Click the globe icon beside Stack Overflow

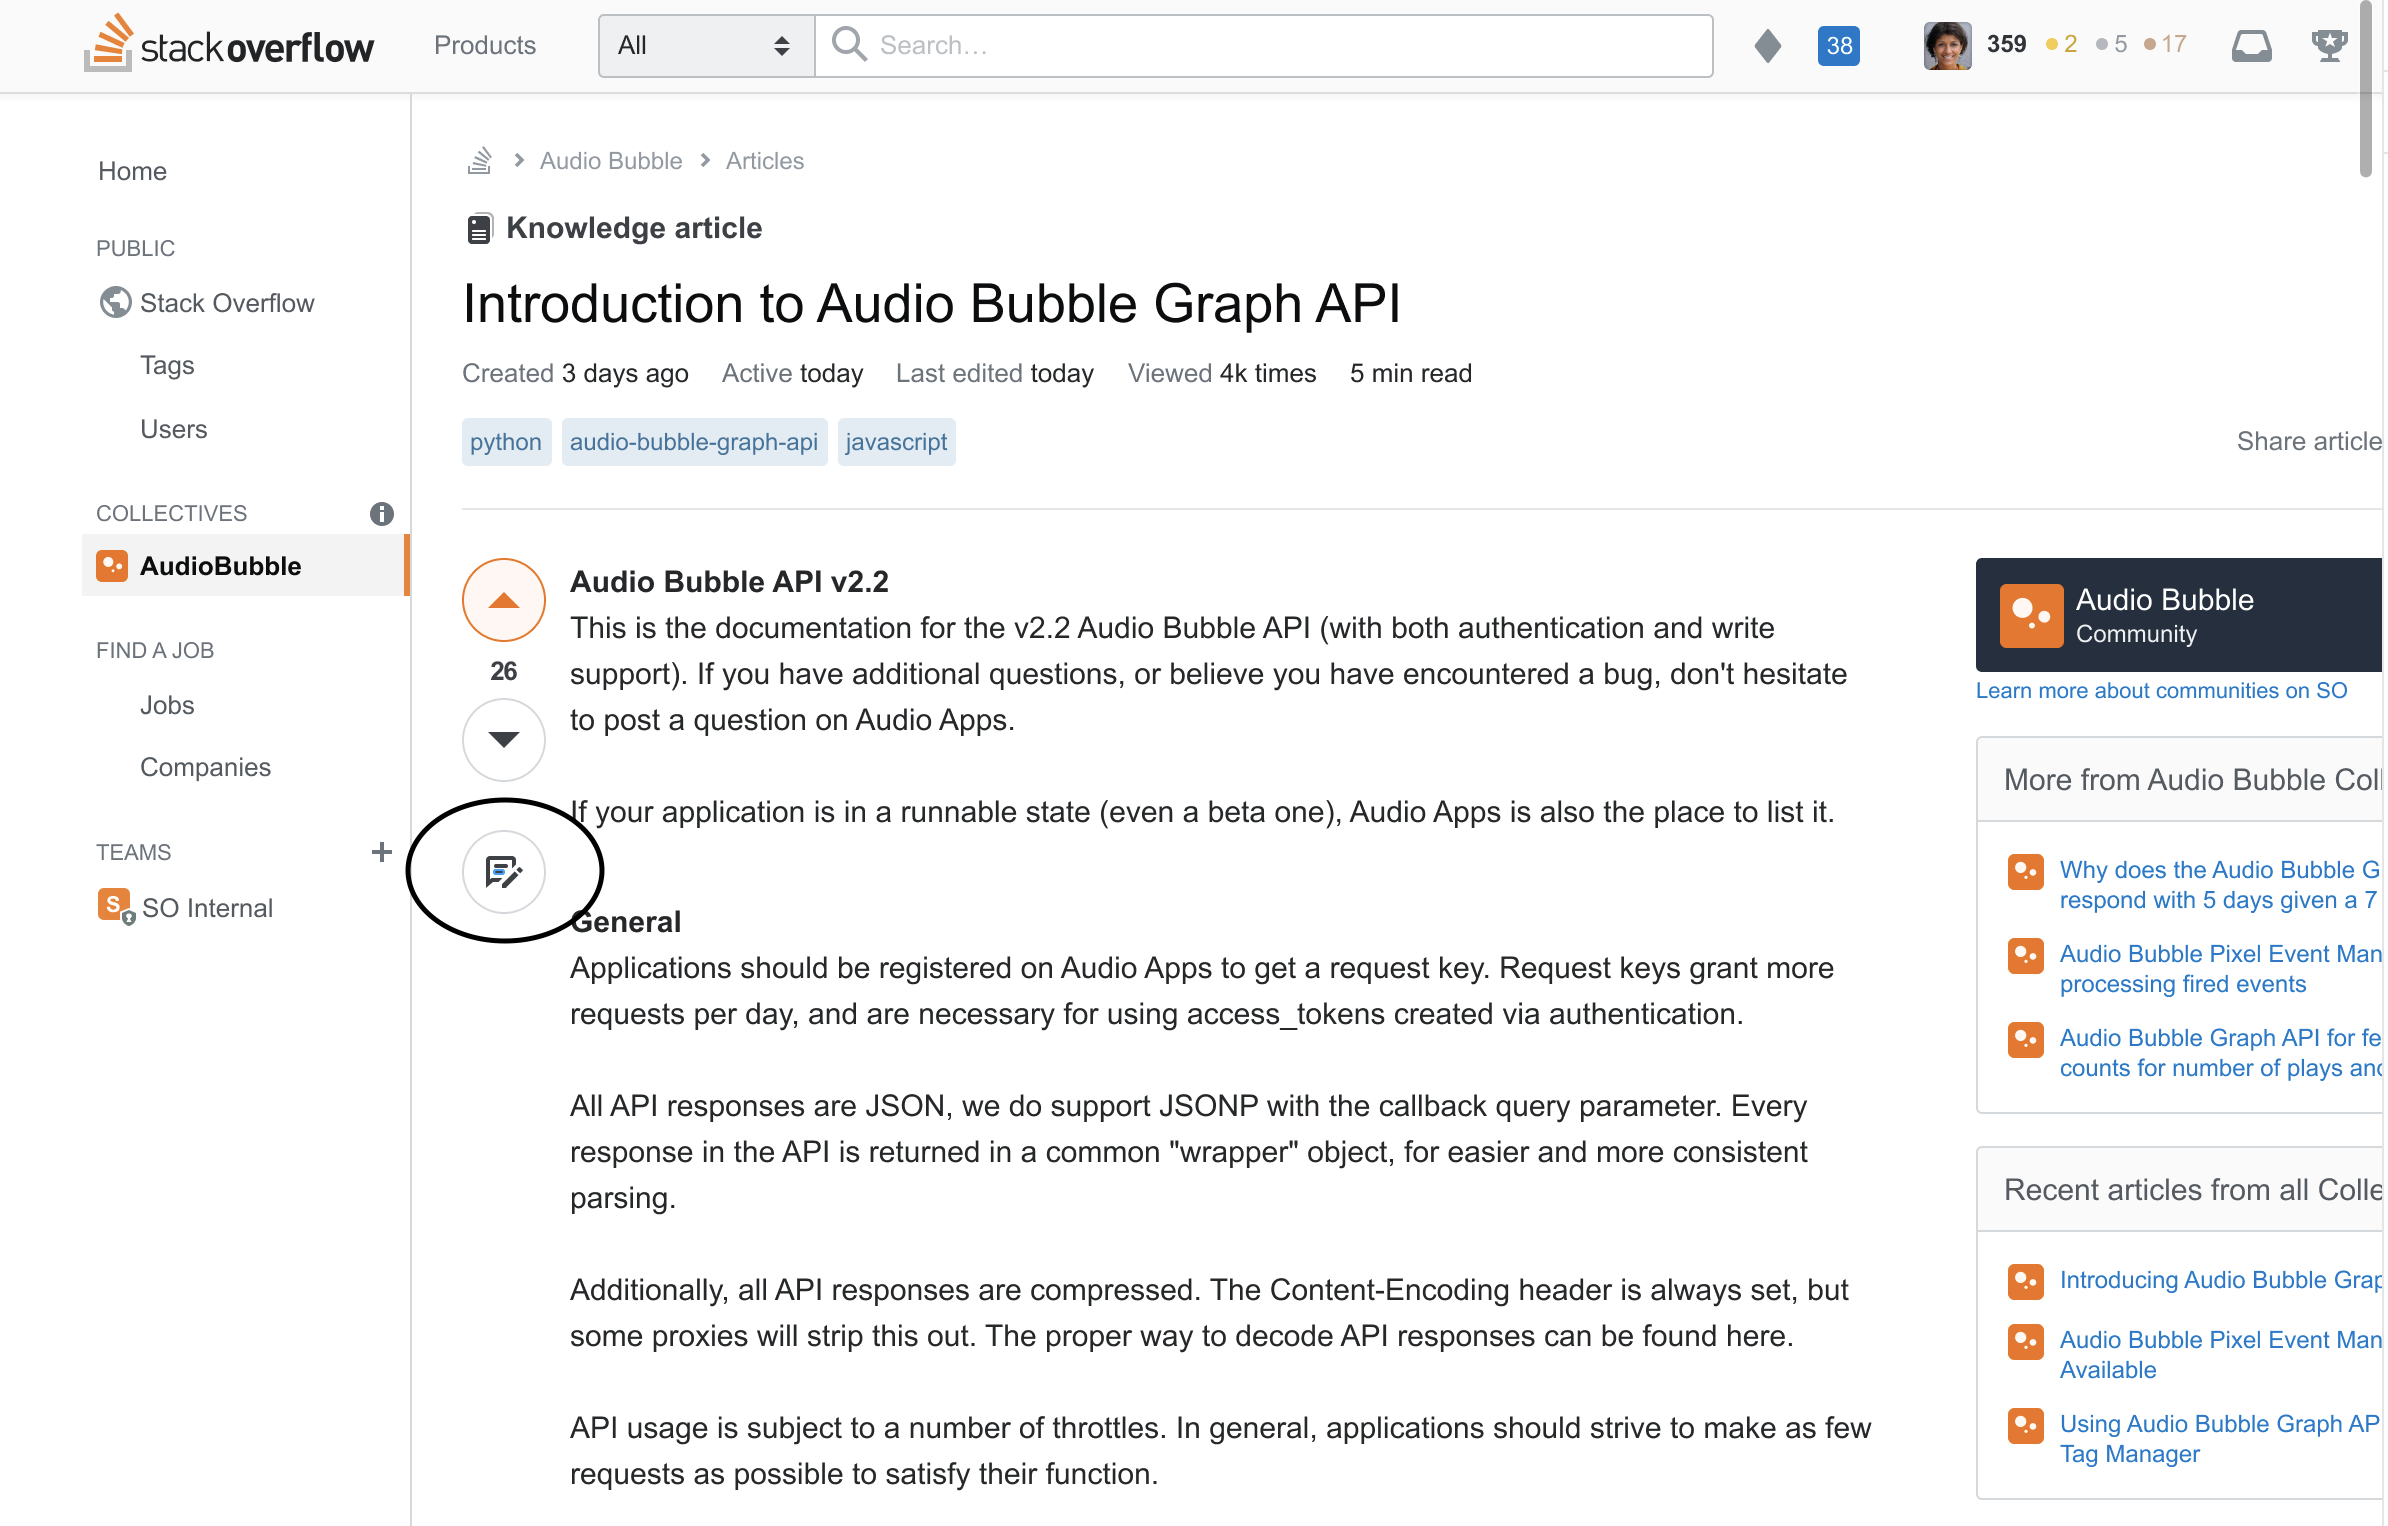click(115, 302)
